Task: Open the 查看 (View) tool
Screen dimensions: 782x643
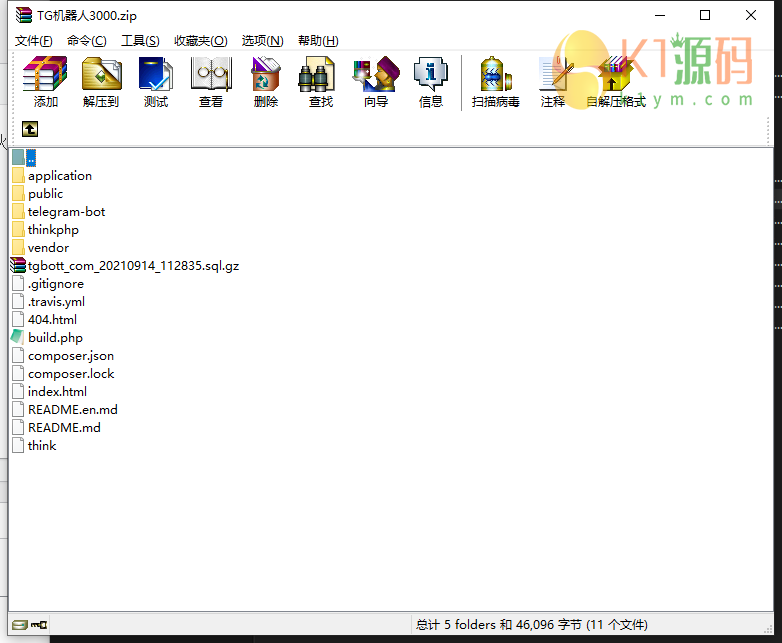Action: (x=211, y=74)
